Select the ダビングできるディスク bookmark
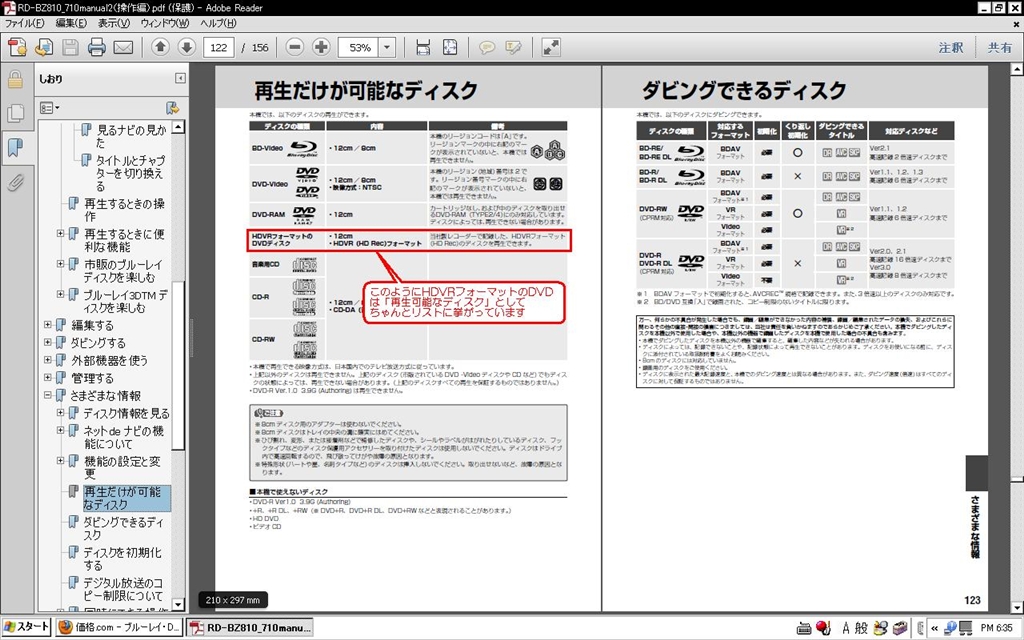Viewport: 1024px width, 640px height. coord(120,529)
